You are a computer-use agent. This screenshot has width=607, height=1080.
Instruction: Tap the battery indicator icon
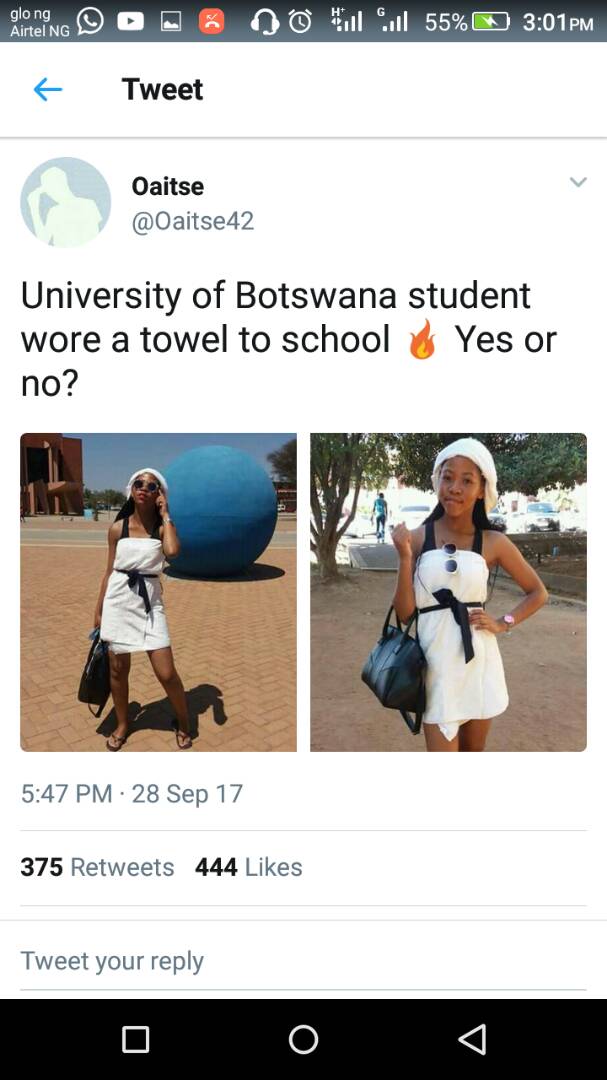pos(491,22)
